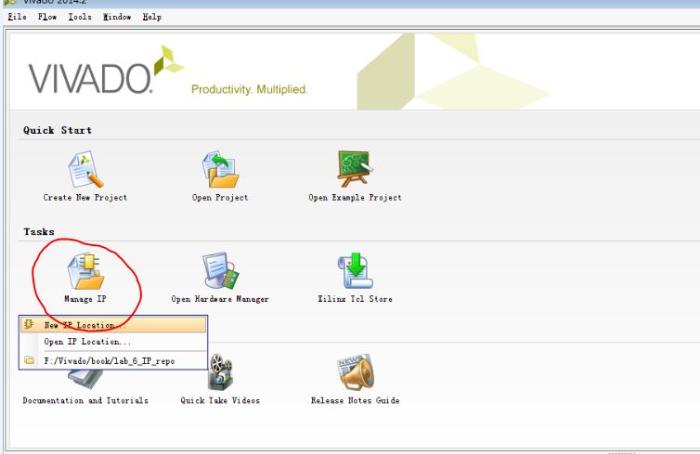700x454 pixels.
Task: Click the Create New Project icon
Action: pyautogui.click(x=85, y=169)
